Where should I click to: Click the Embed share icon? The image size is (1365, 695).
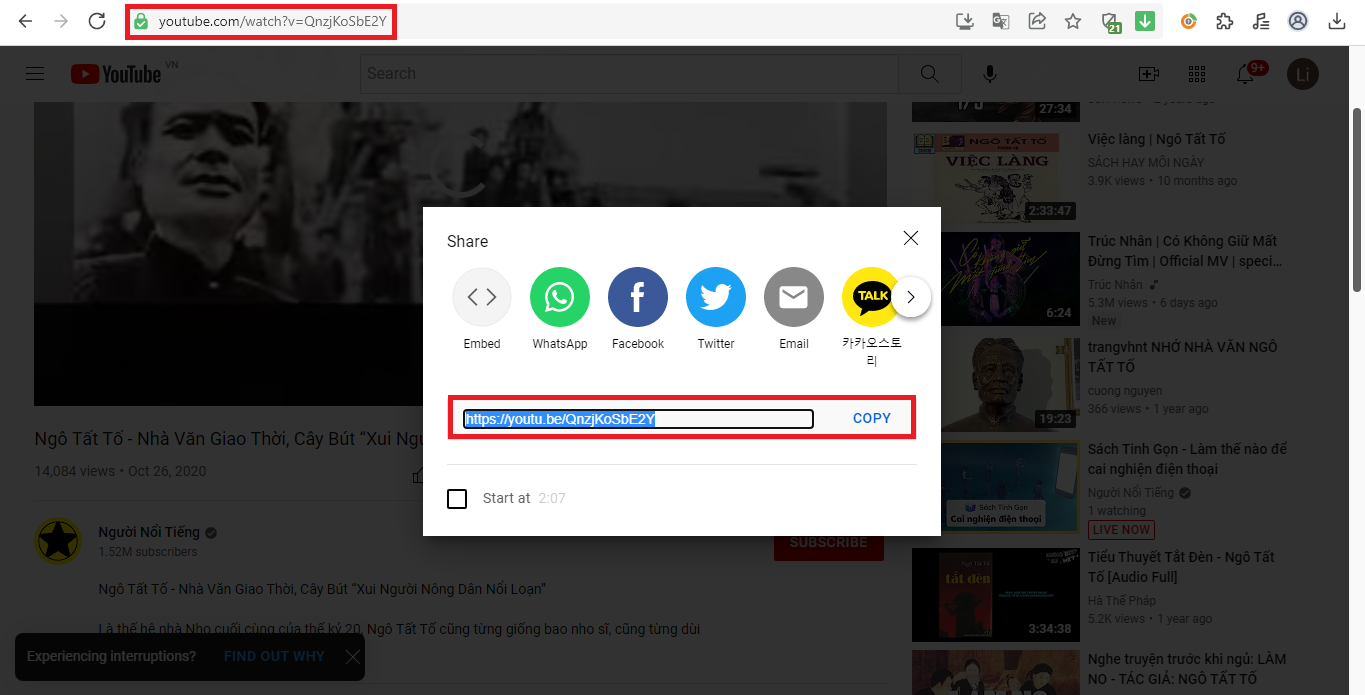pos(482,298)
